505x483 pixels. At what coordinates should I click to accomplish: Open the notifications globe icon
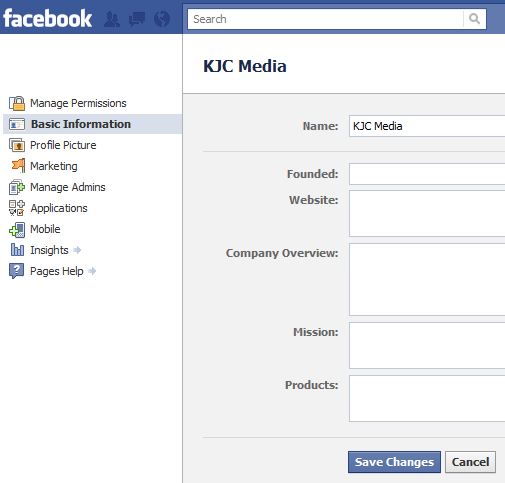(x=162, y=19)
